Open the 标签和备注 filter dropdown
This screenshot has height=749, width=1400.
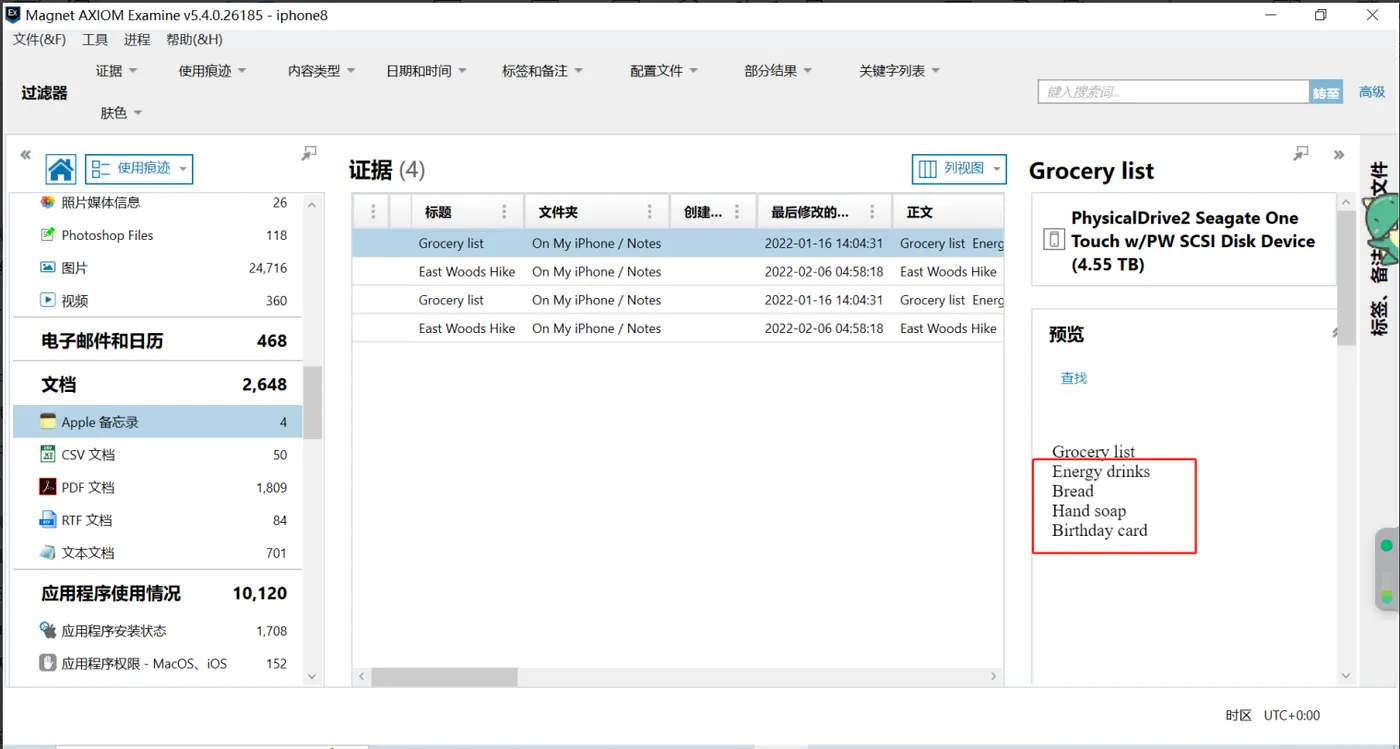(x=542, y=71)
